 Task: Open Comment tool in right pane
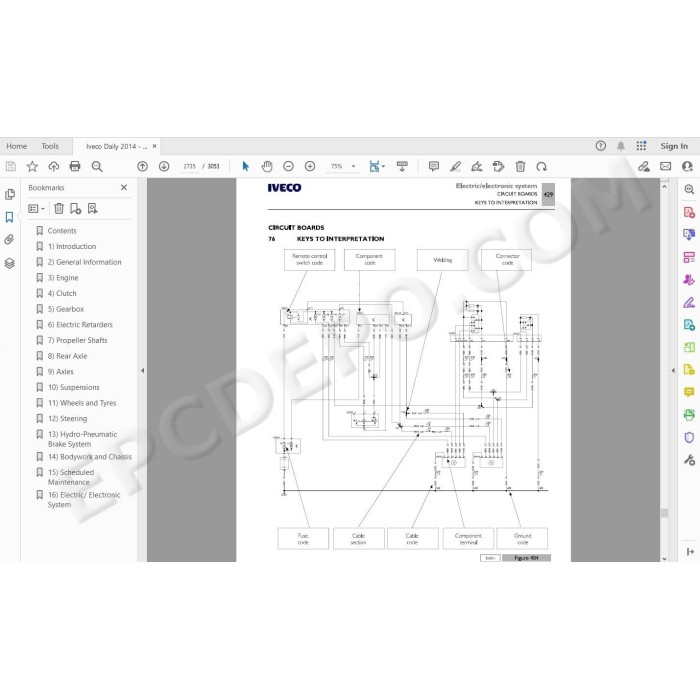click(x=689, y=392)
